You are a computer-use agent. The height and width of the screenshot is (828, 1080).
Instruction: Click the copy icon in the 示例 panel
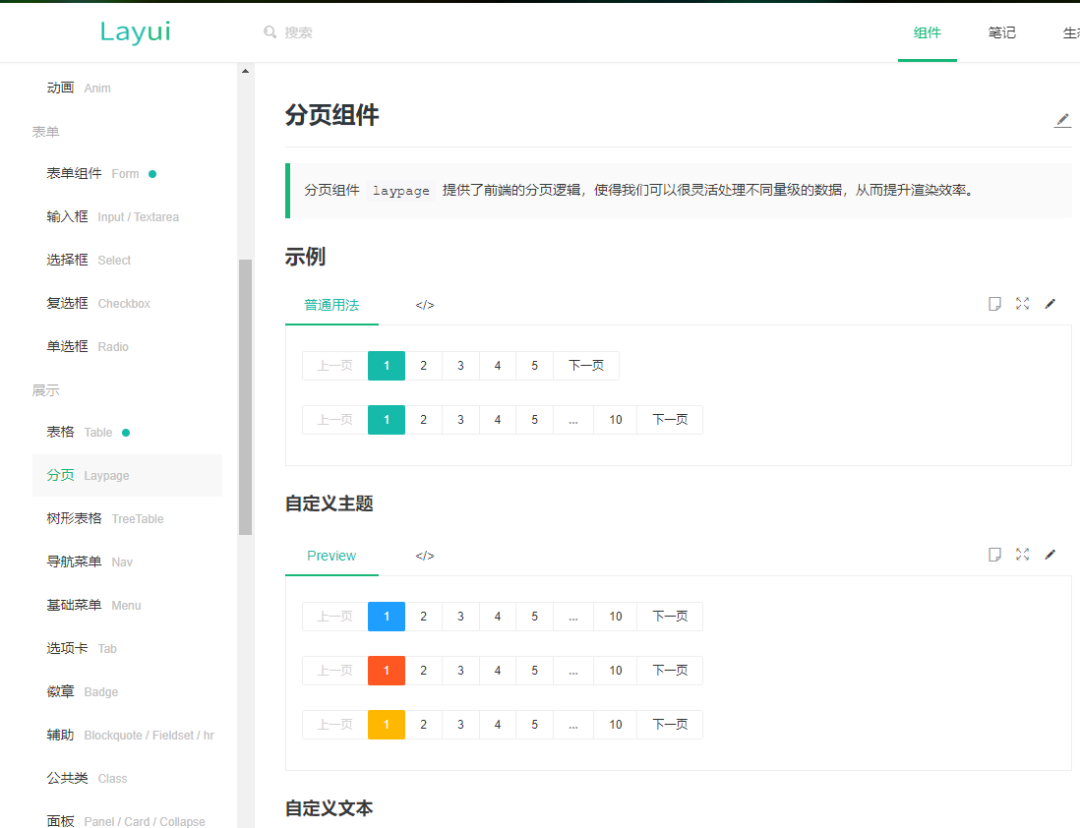pos(994,304)
